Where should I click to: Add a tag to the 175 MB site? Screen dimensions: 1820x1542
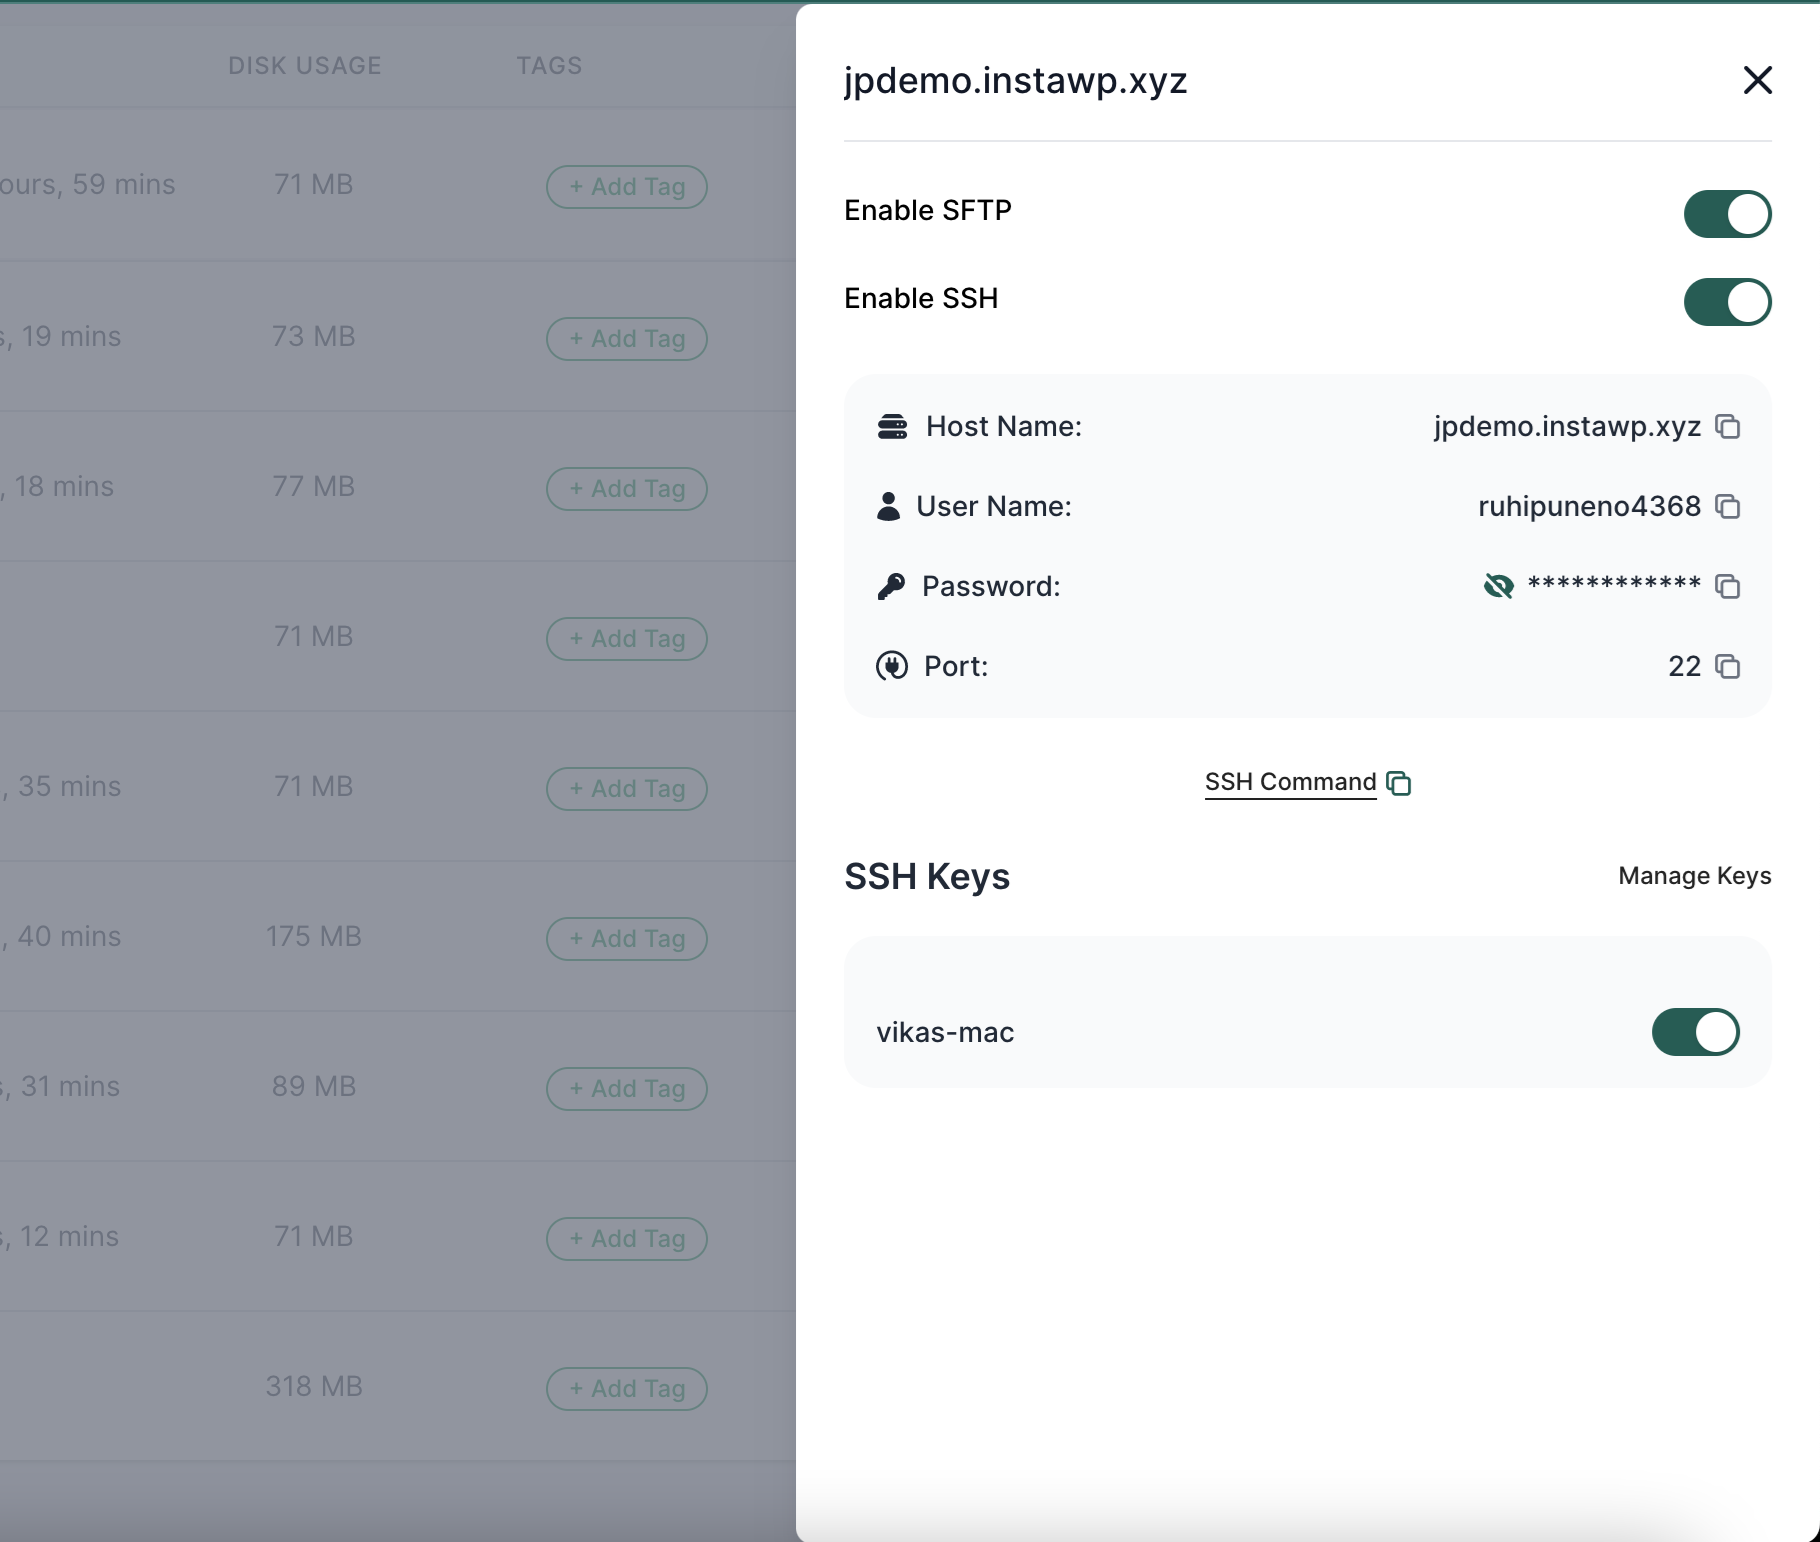(627, 939)
